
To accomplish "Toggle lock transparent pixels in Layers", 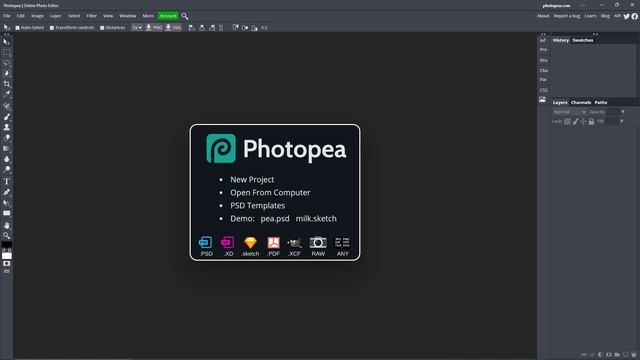I will [x=567, y=122].
